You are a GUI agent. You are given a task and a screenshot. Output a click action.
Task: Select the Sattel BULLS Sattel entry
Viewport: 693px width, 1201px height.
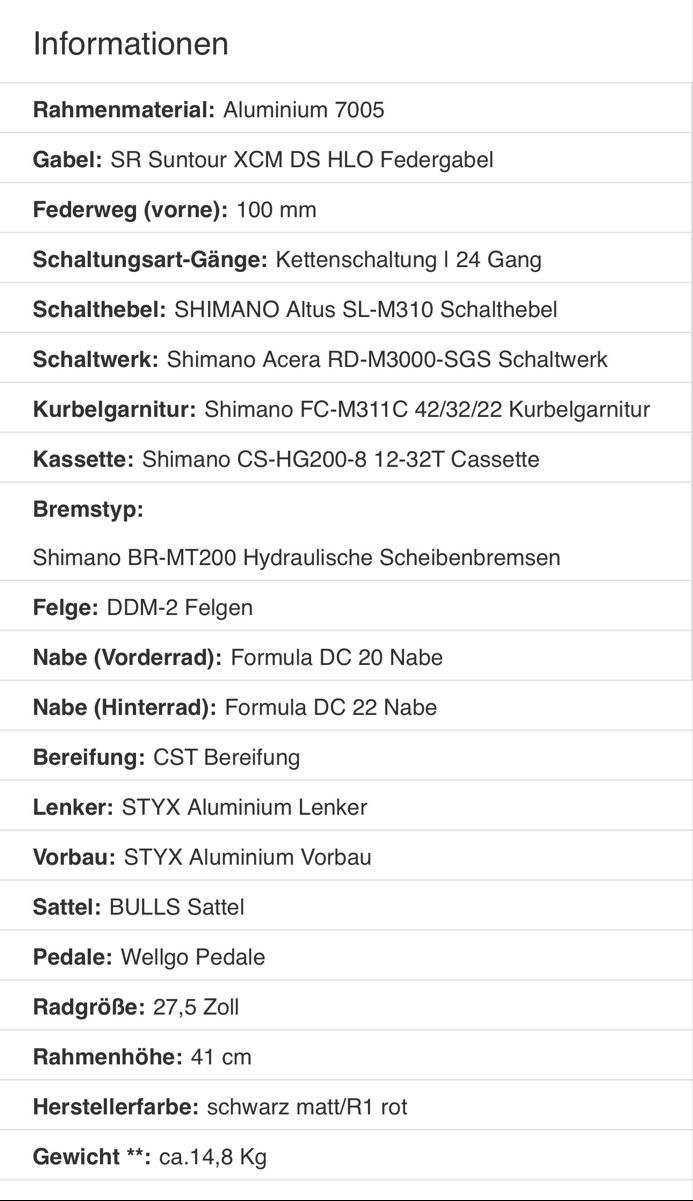(346, 907)
